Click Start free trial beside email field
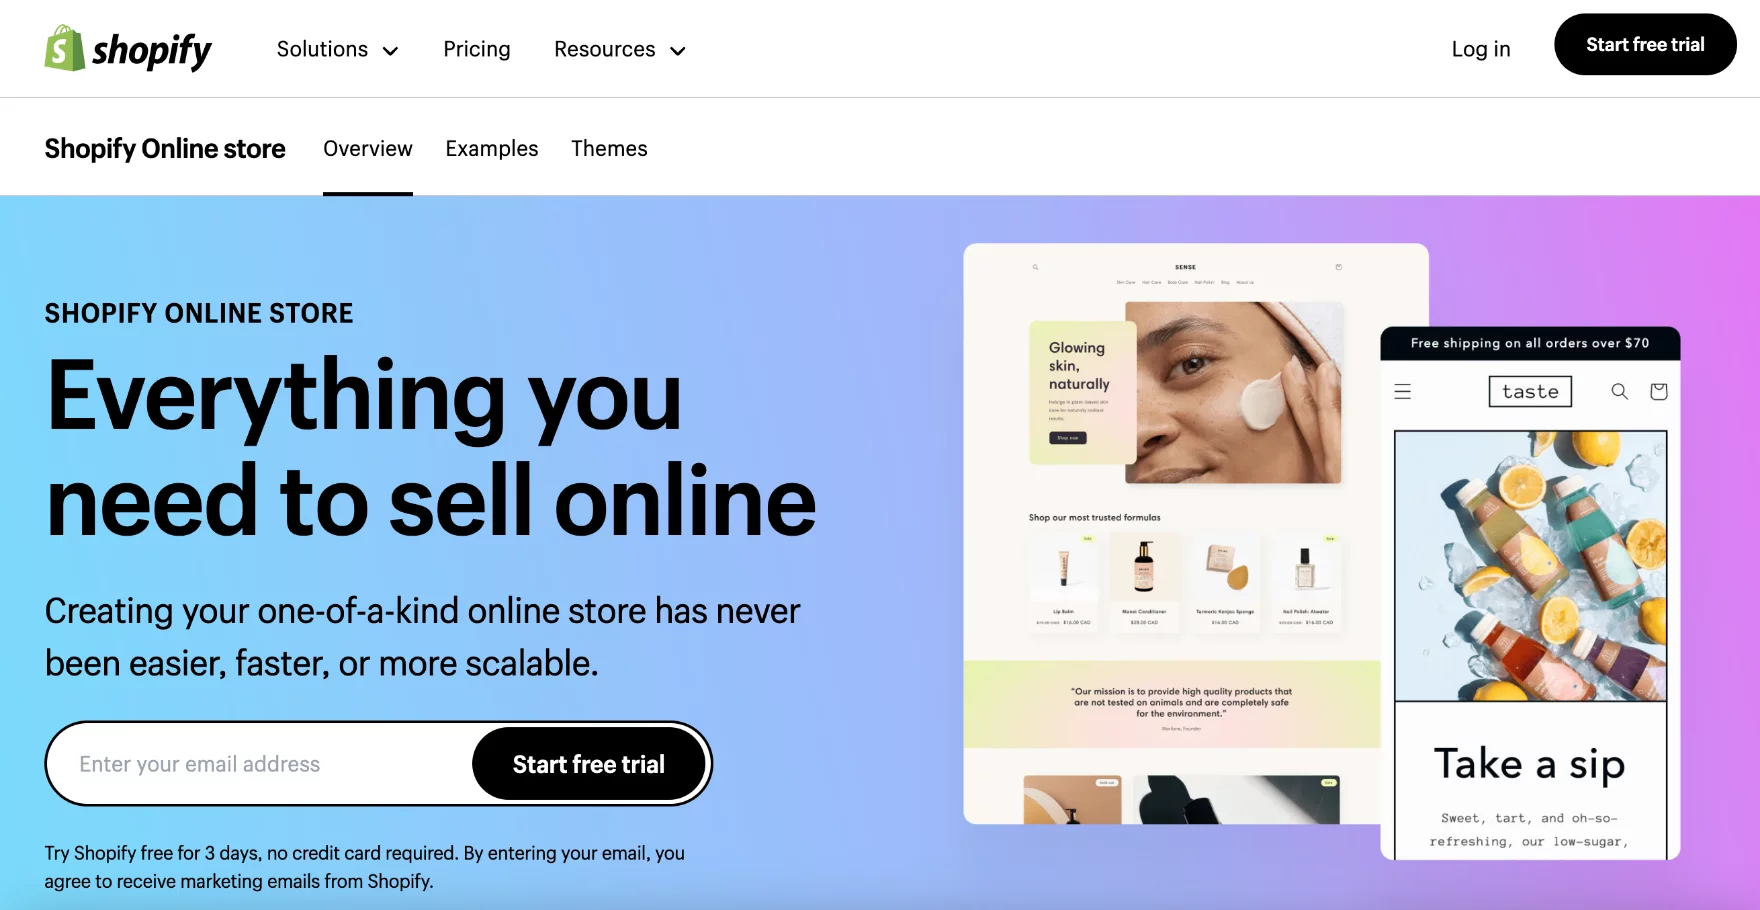 click(x=589, y=764)
